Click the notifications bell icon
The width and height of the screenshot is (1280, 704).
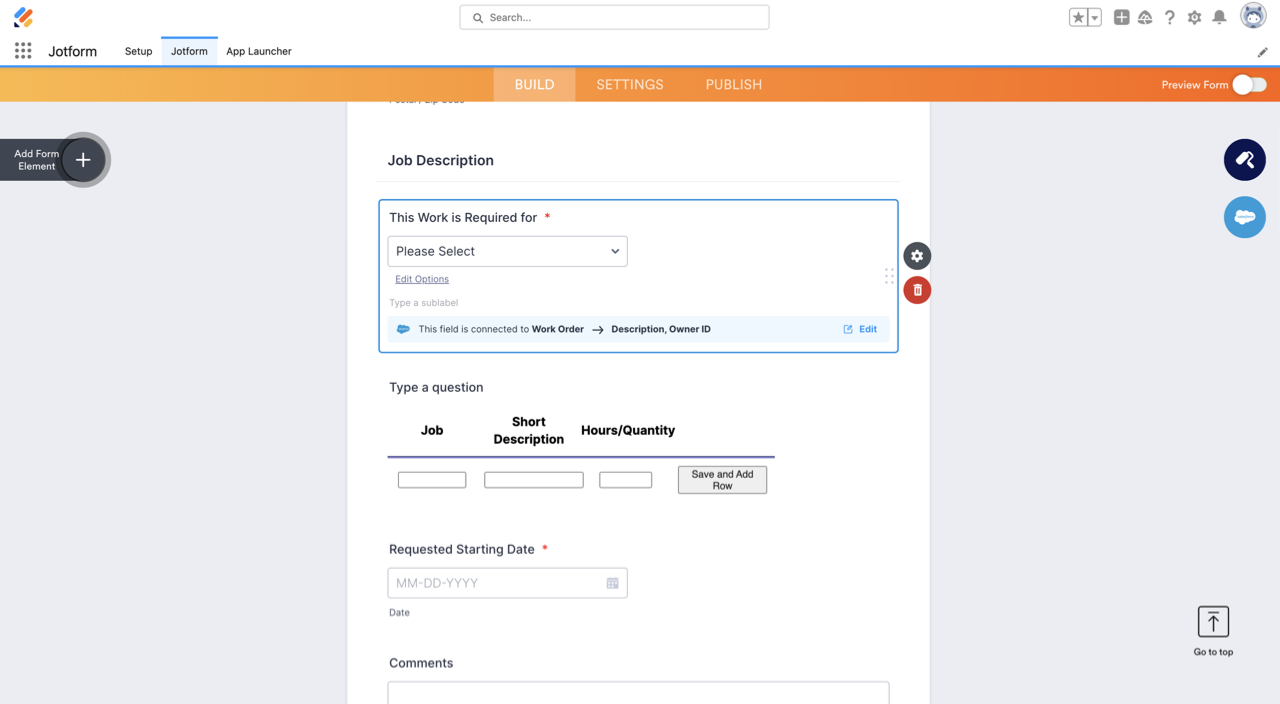(x=1219, y=17)
